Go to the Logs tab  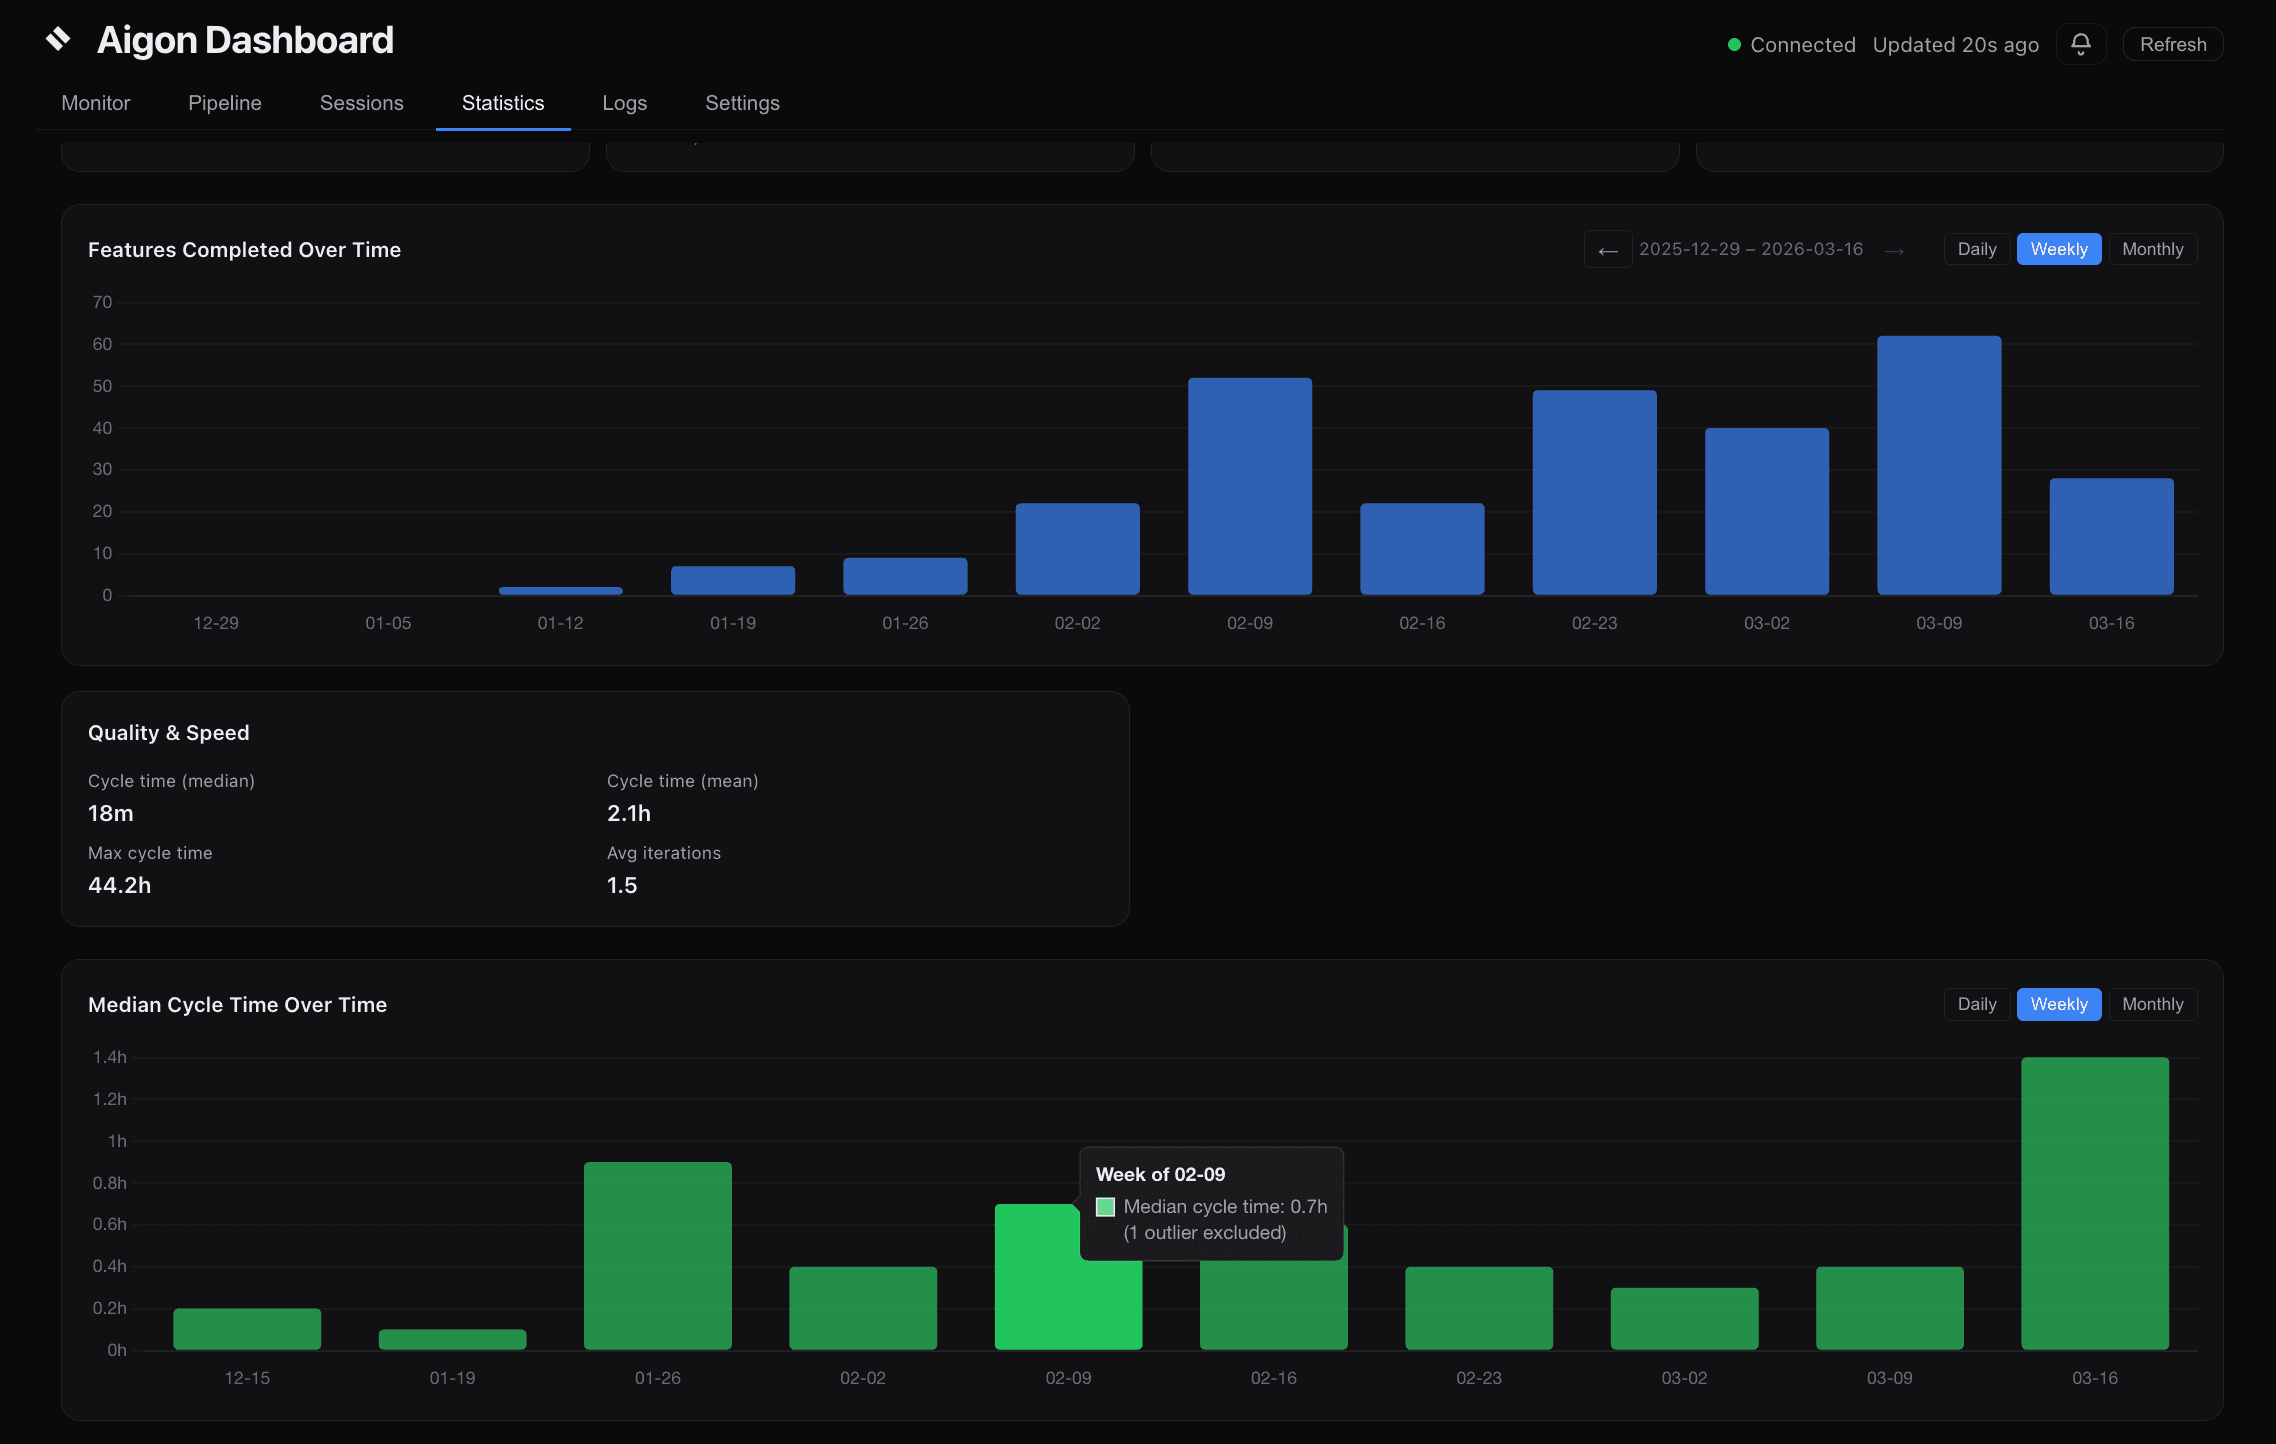tap(624, 103)
